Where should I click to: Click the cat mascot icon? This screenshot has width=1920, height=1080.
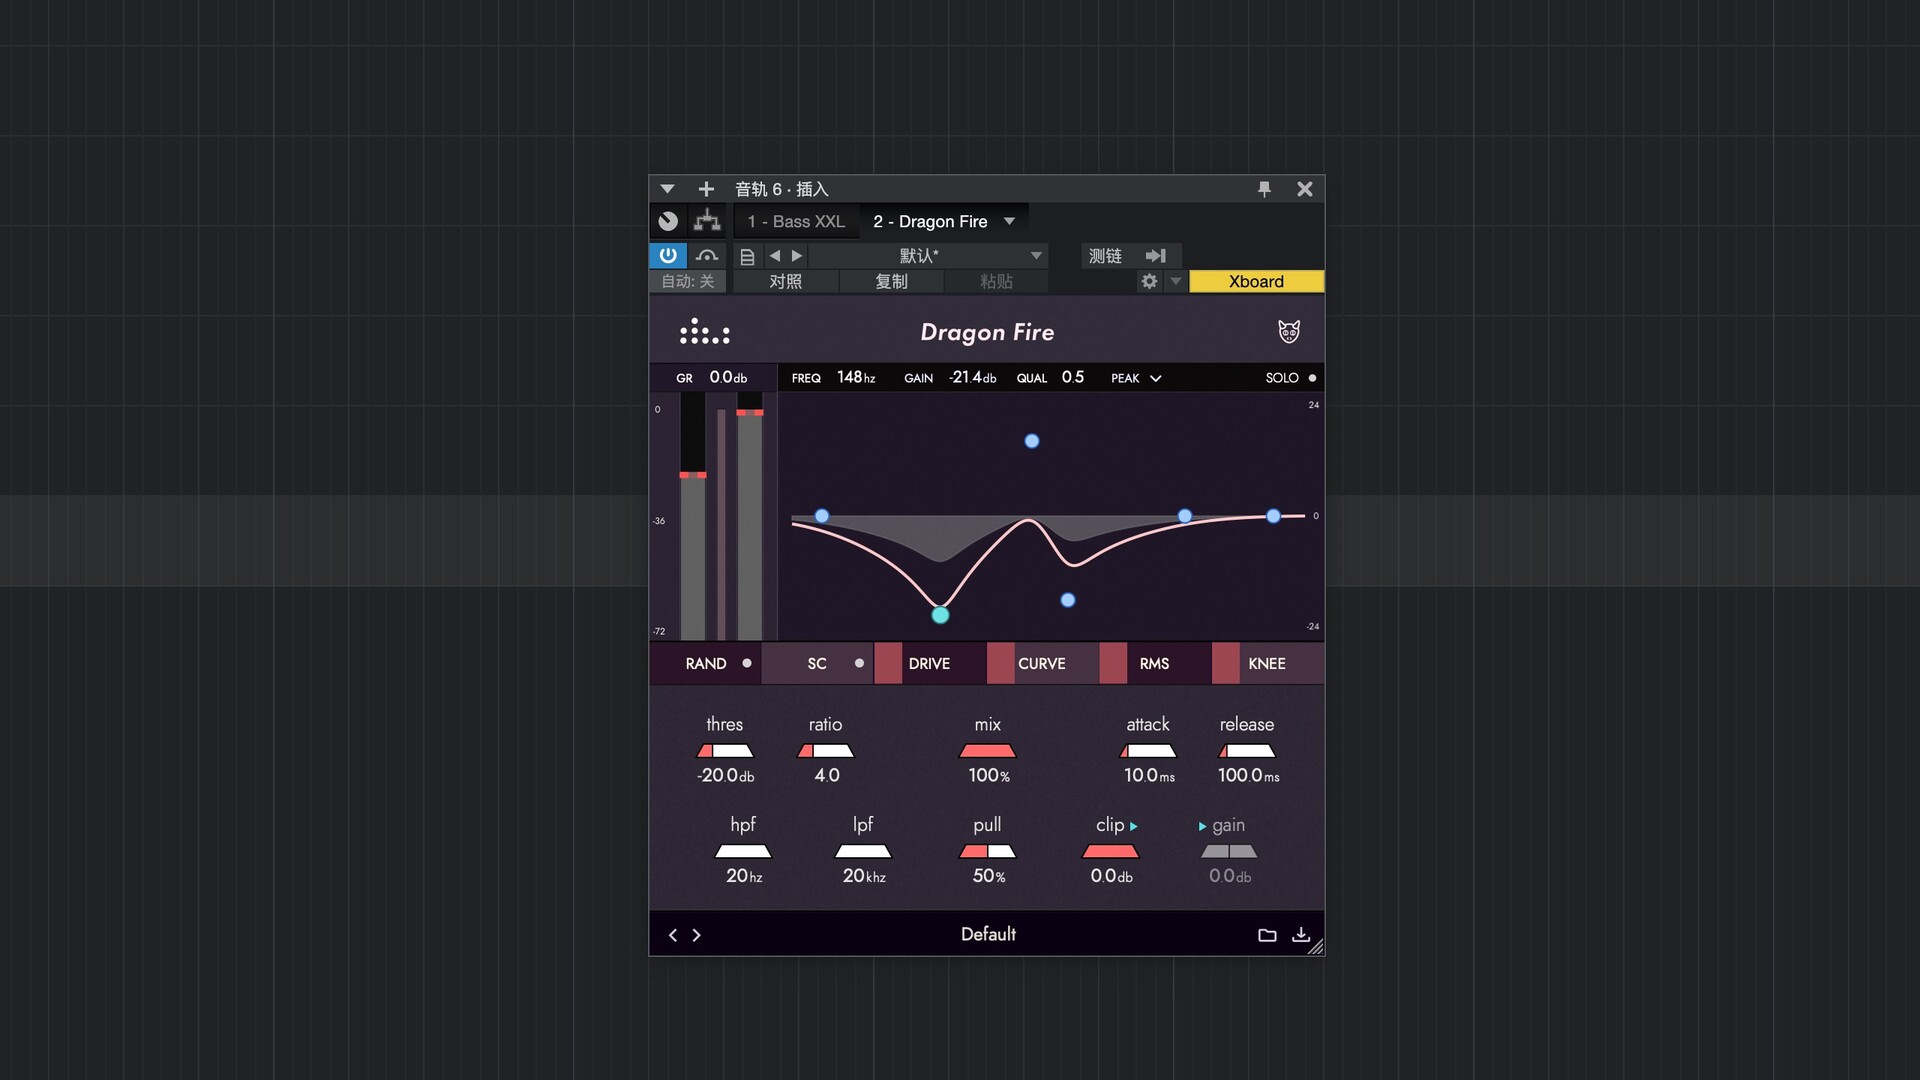click(1288, 332)
